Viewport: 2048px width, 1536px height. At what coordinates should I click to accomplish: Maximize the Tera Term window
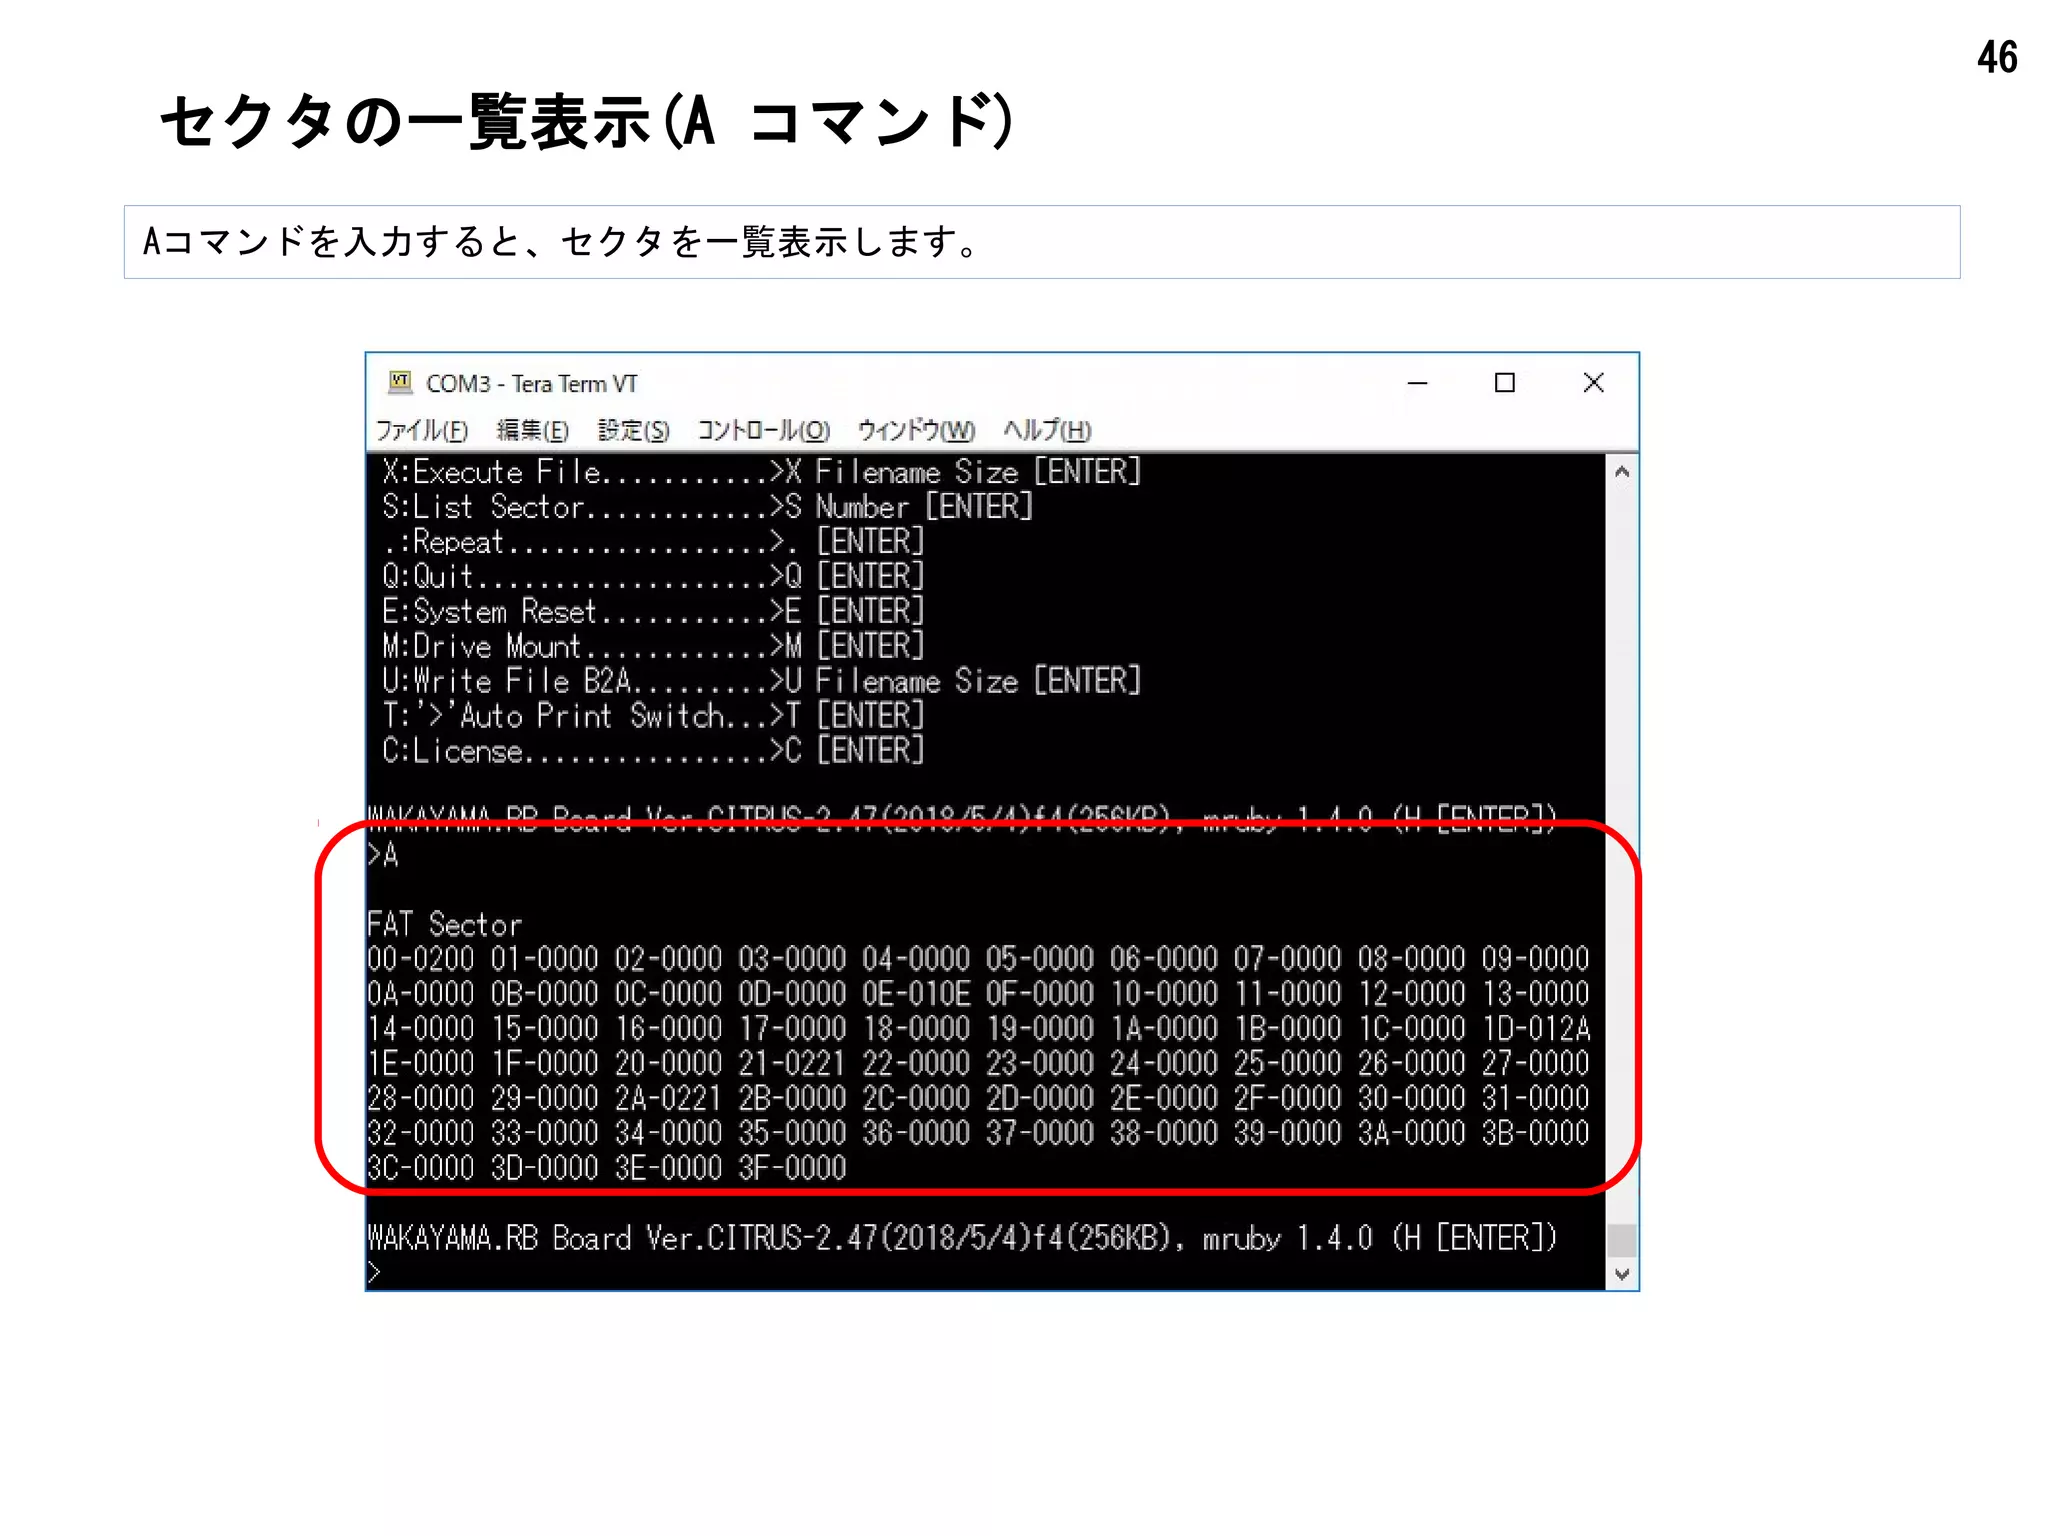point(1504,383)
